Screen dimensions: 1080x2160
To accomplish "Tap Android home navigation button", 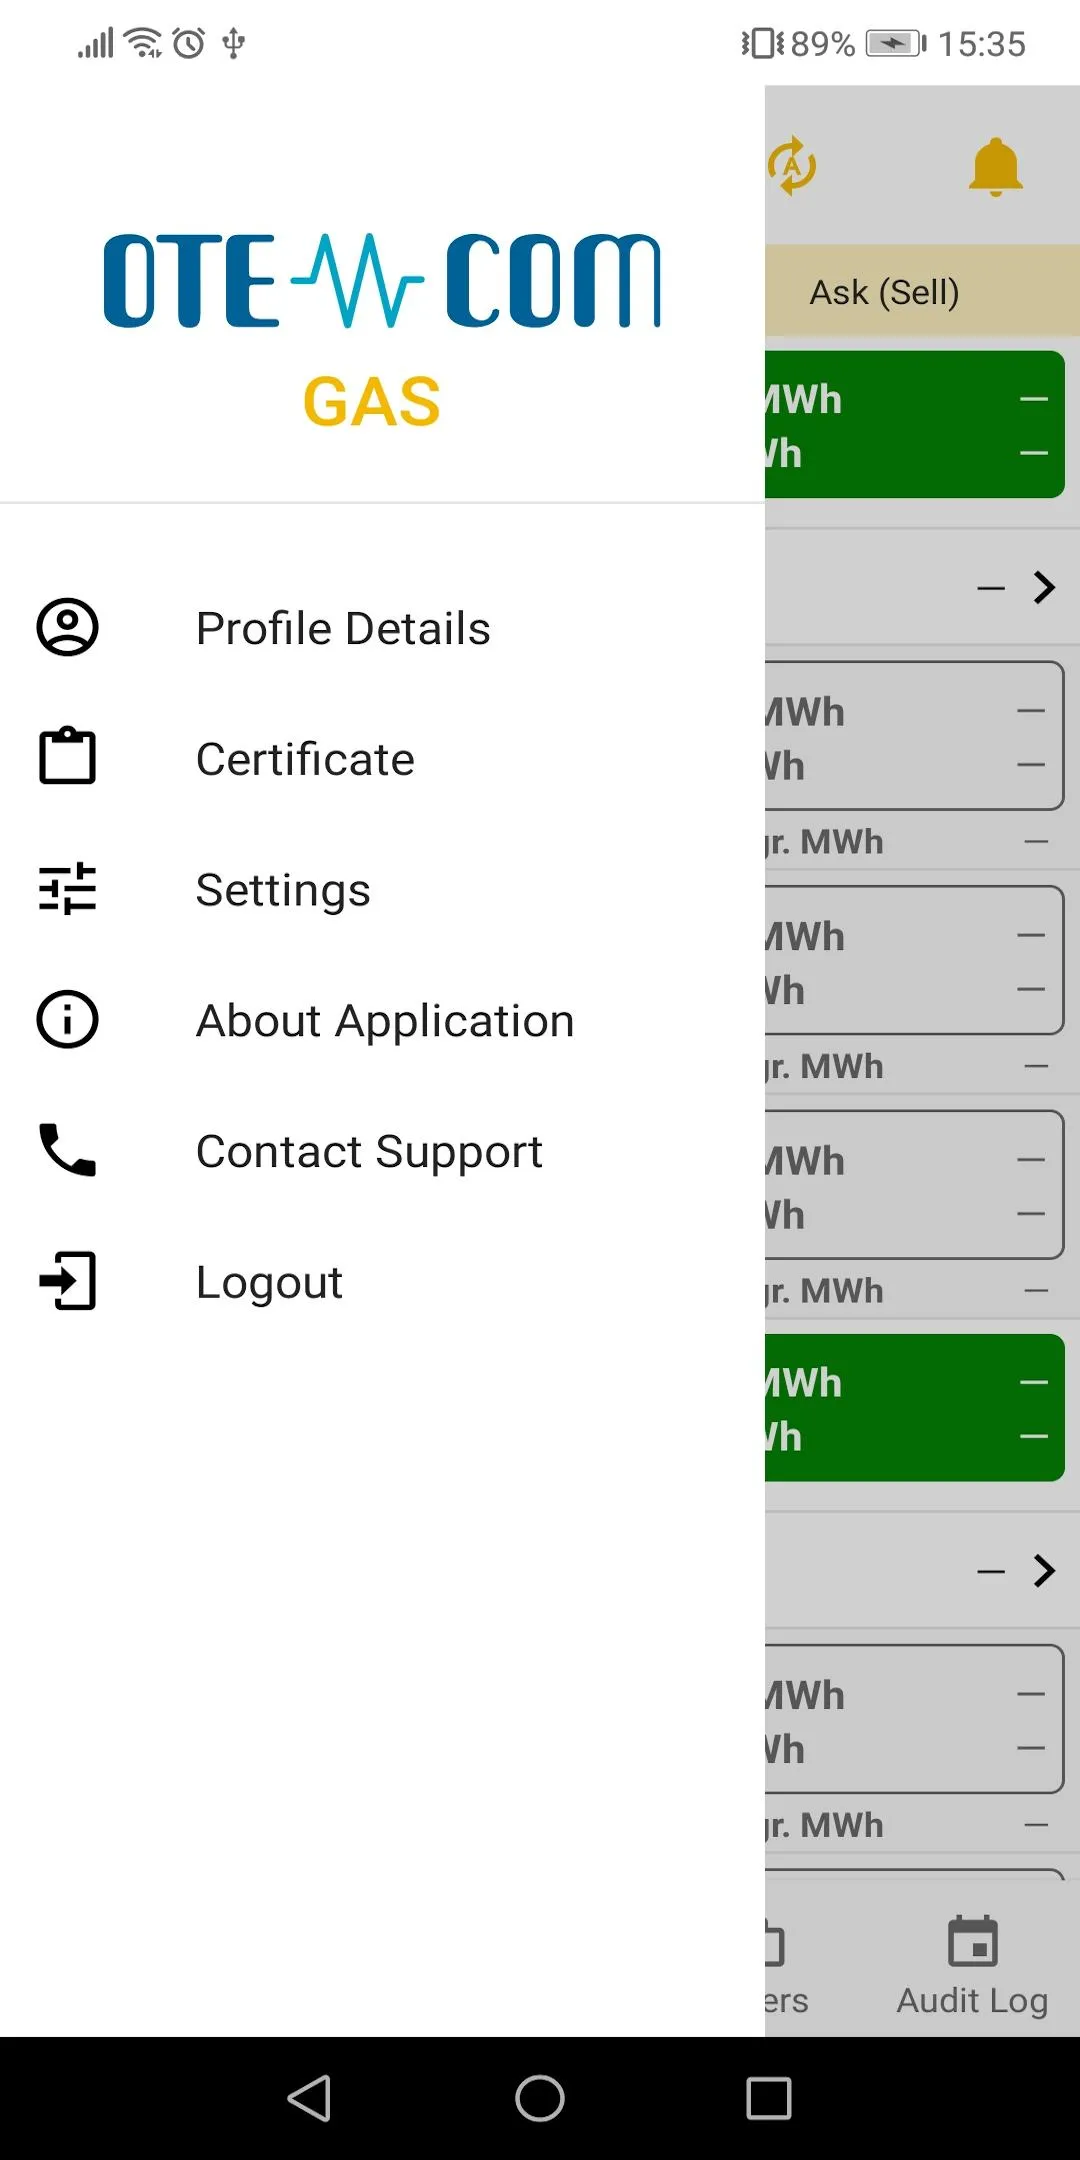I will [540, 2098].
